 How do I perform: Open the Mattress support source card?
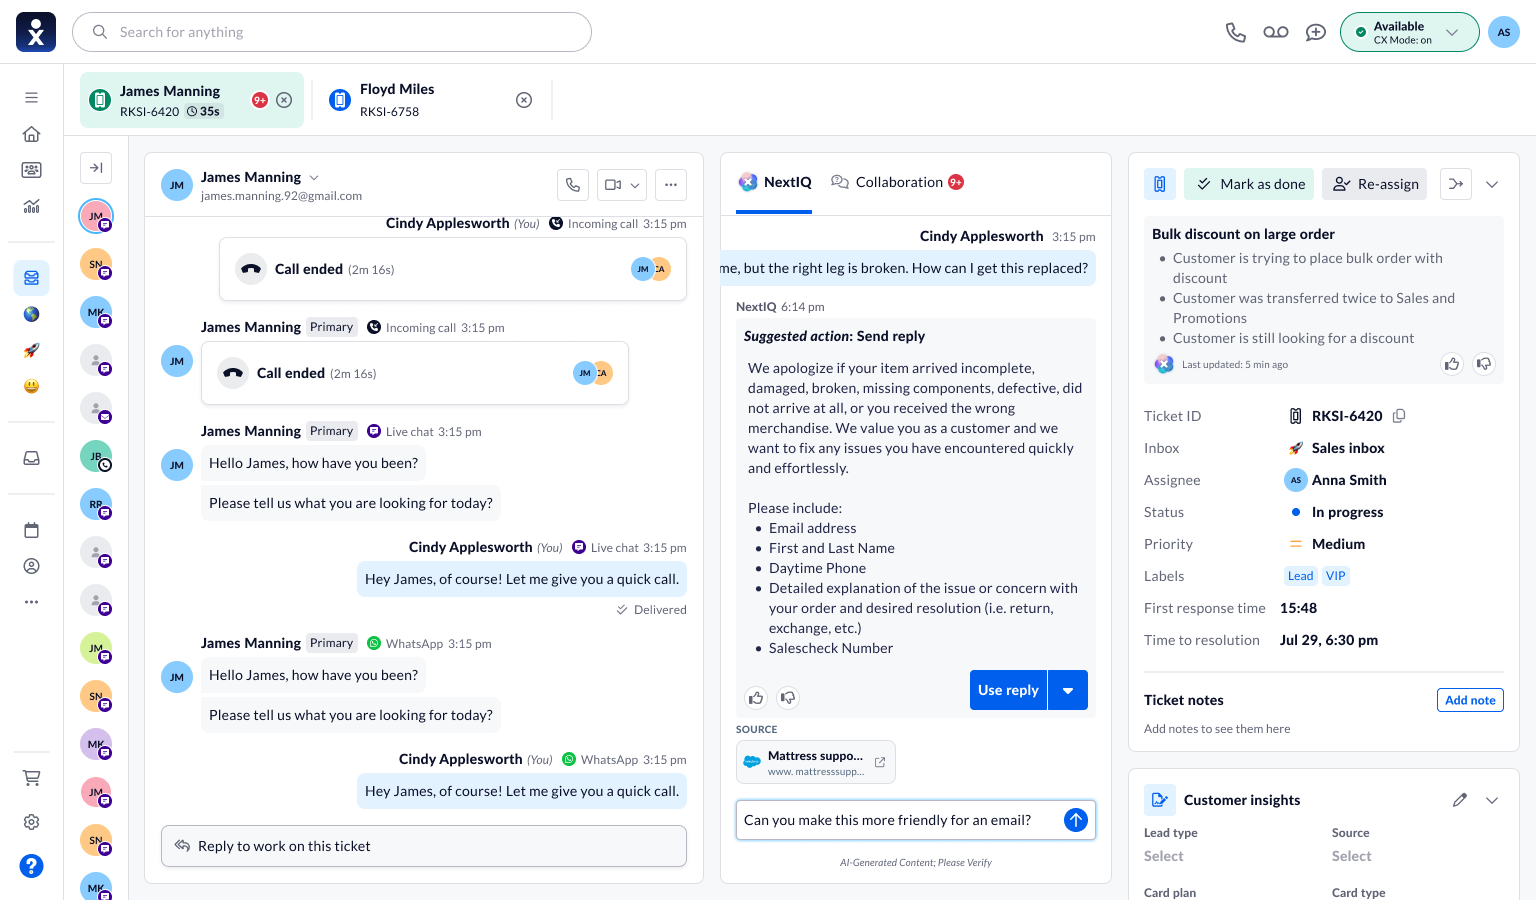coord(816,762)
